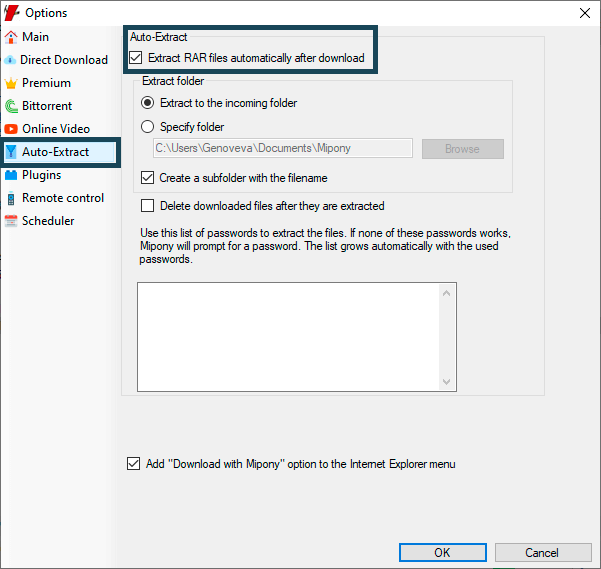601x569 pixels.
Task: Open the Plugins section
Action: tap(41, 175)
